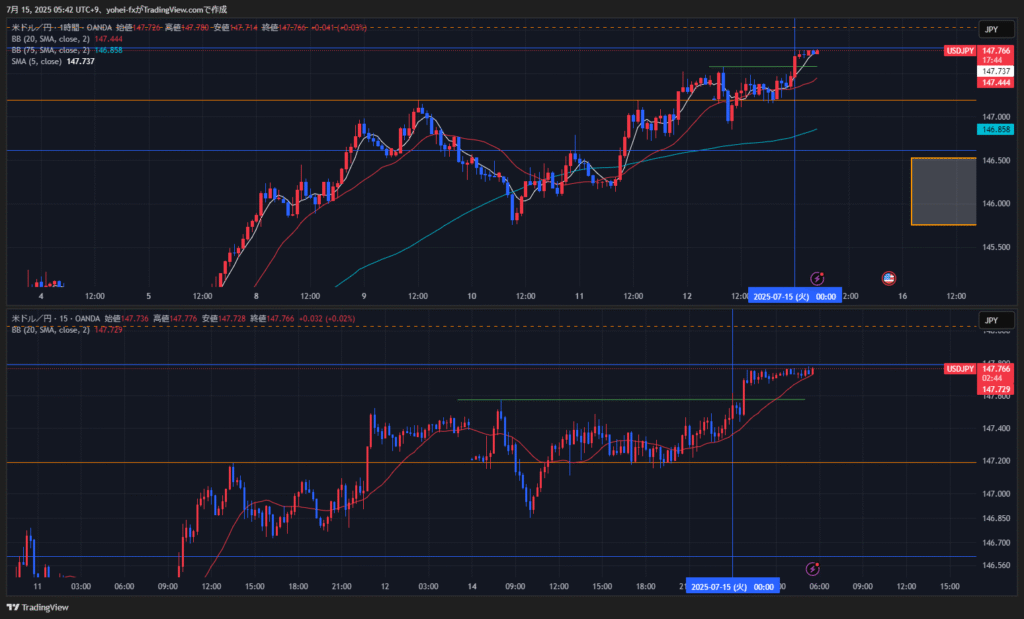
Task: Click the white 147.737 price label
Action: point(996,71)
